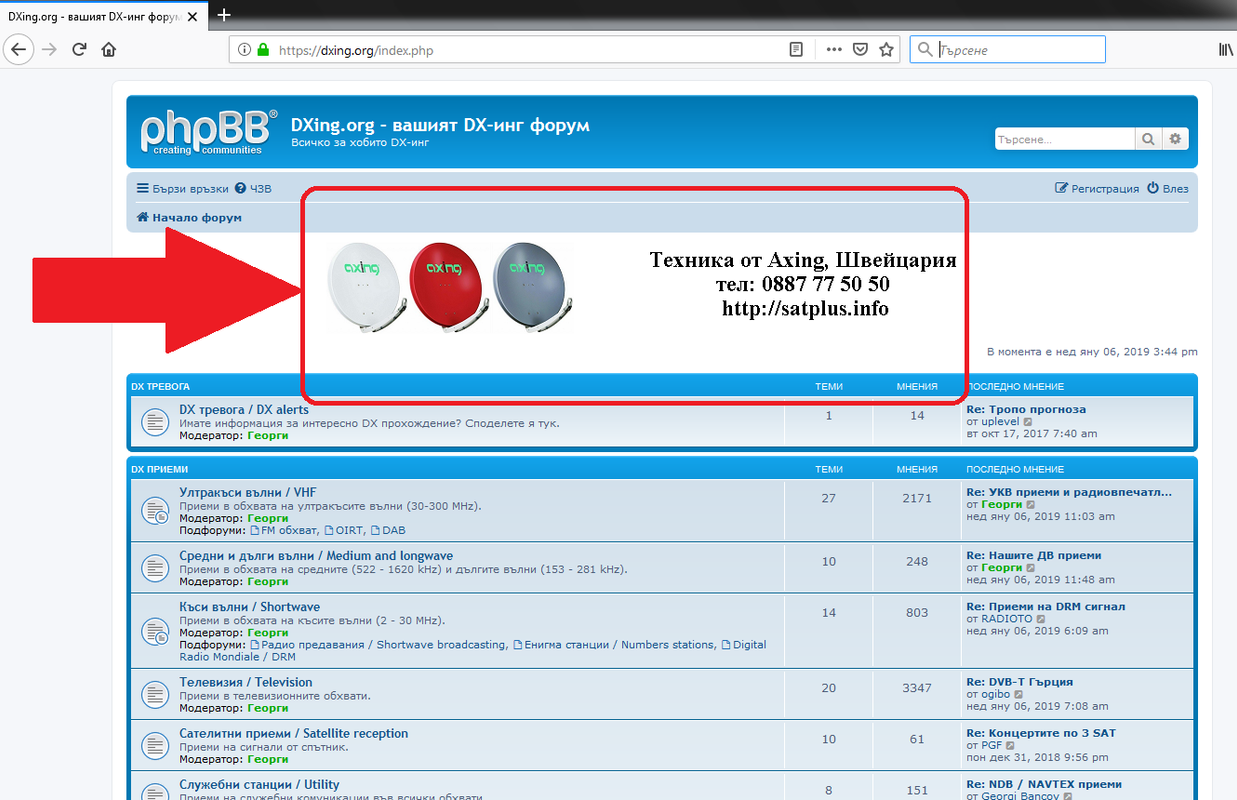Open Ултракъси вълни / VHF forum
The height and width of the screenshot is (800, 1237).
tap(248, 493)
